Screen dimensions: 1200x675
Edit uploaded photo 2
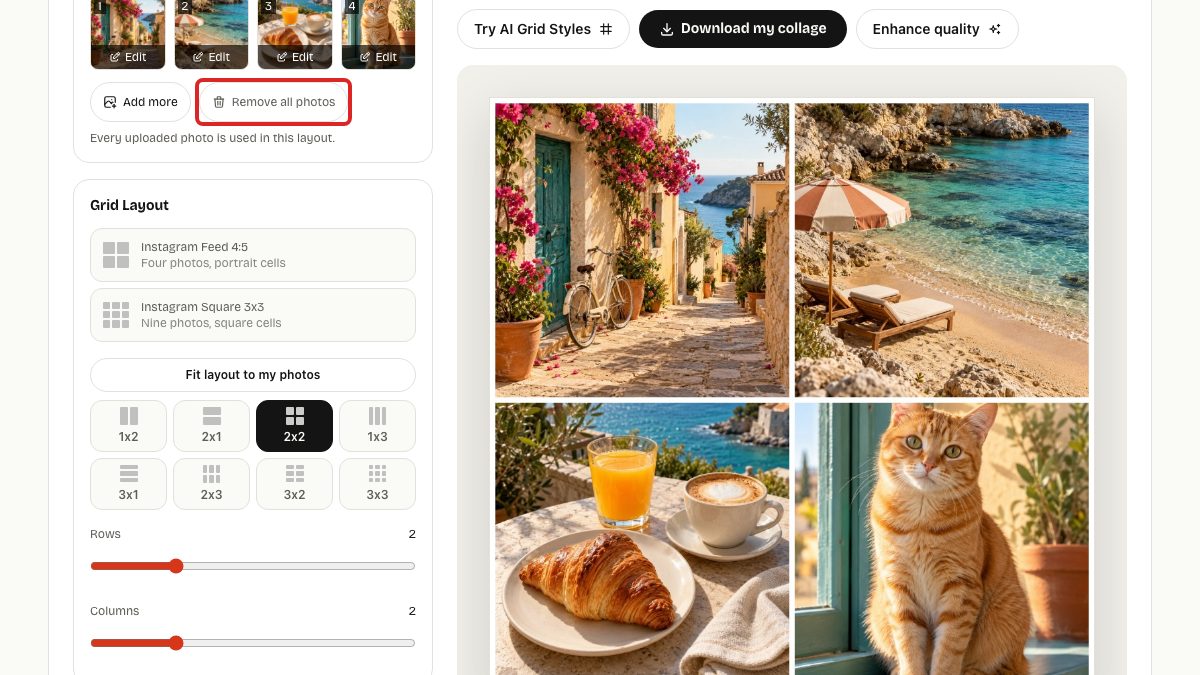211,57
